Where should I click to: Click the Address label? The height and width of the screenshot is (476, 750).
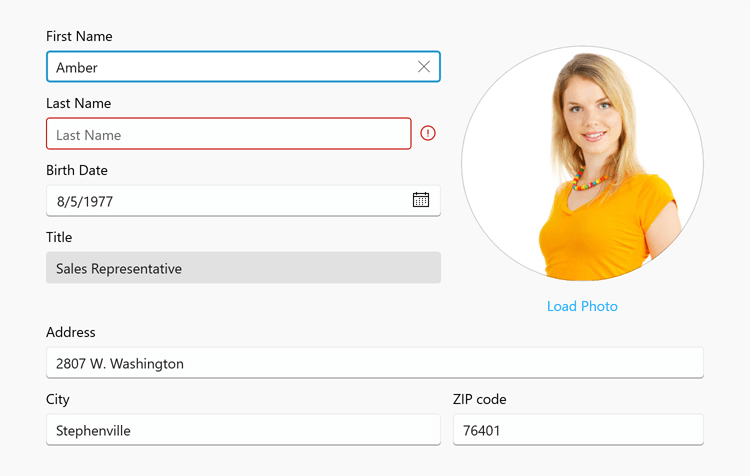[71, 332]
